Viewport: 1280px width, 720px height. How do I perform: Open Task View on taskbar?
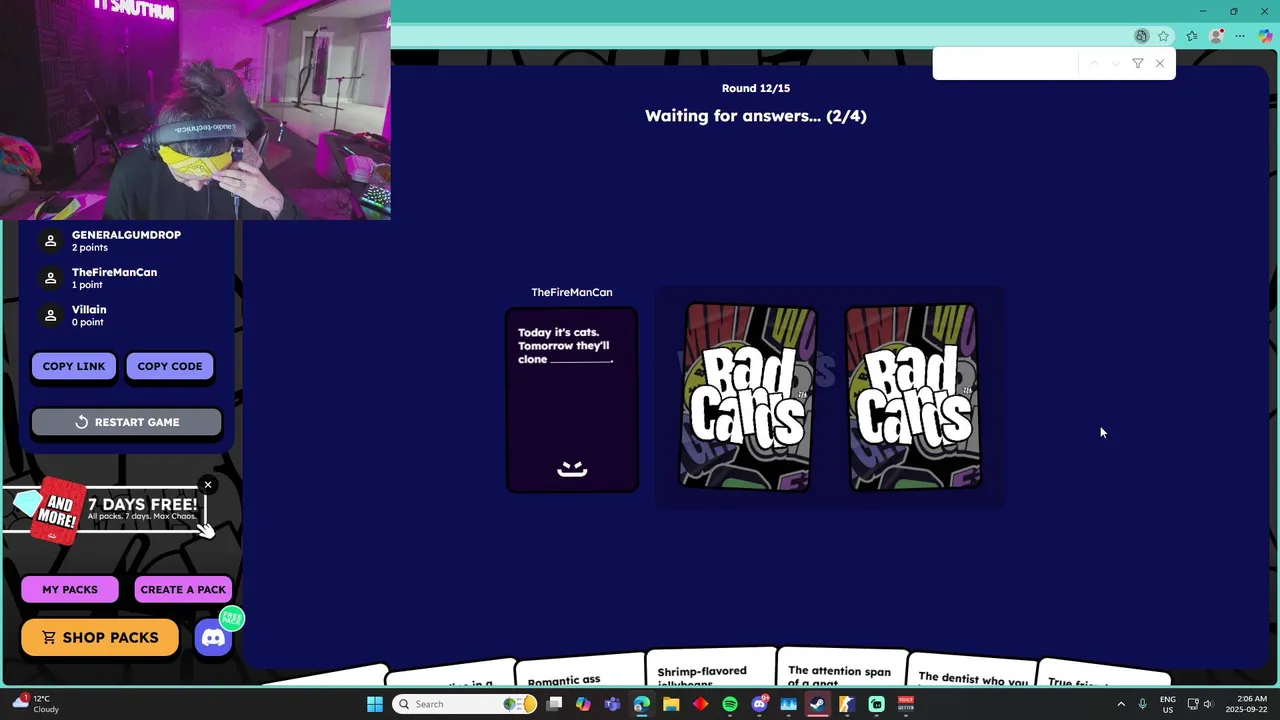pos(554,704)
